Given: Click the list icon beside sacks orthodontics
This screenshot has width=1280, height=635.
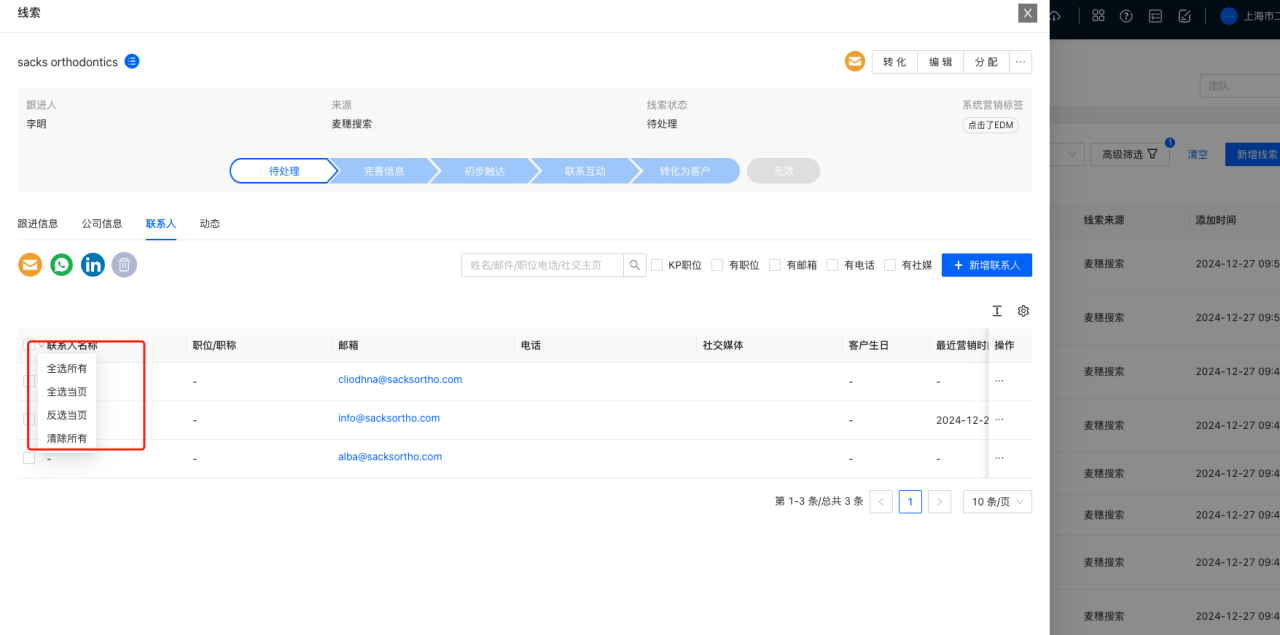Looking at the screenshot, I should coord(132,61).
